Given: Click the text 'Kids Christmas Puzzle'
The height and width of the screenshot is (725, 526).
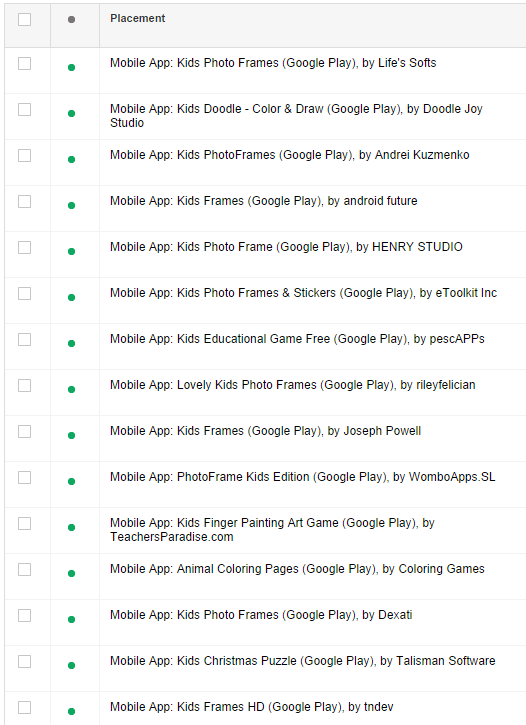Looking at the screenshot, I should pos(237,661).
